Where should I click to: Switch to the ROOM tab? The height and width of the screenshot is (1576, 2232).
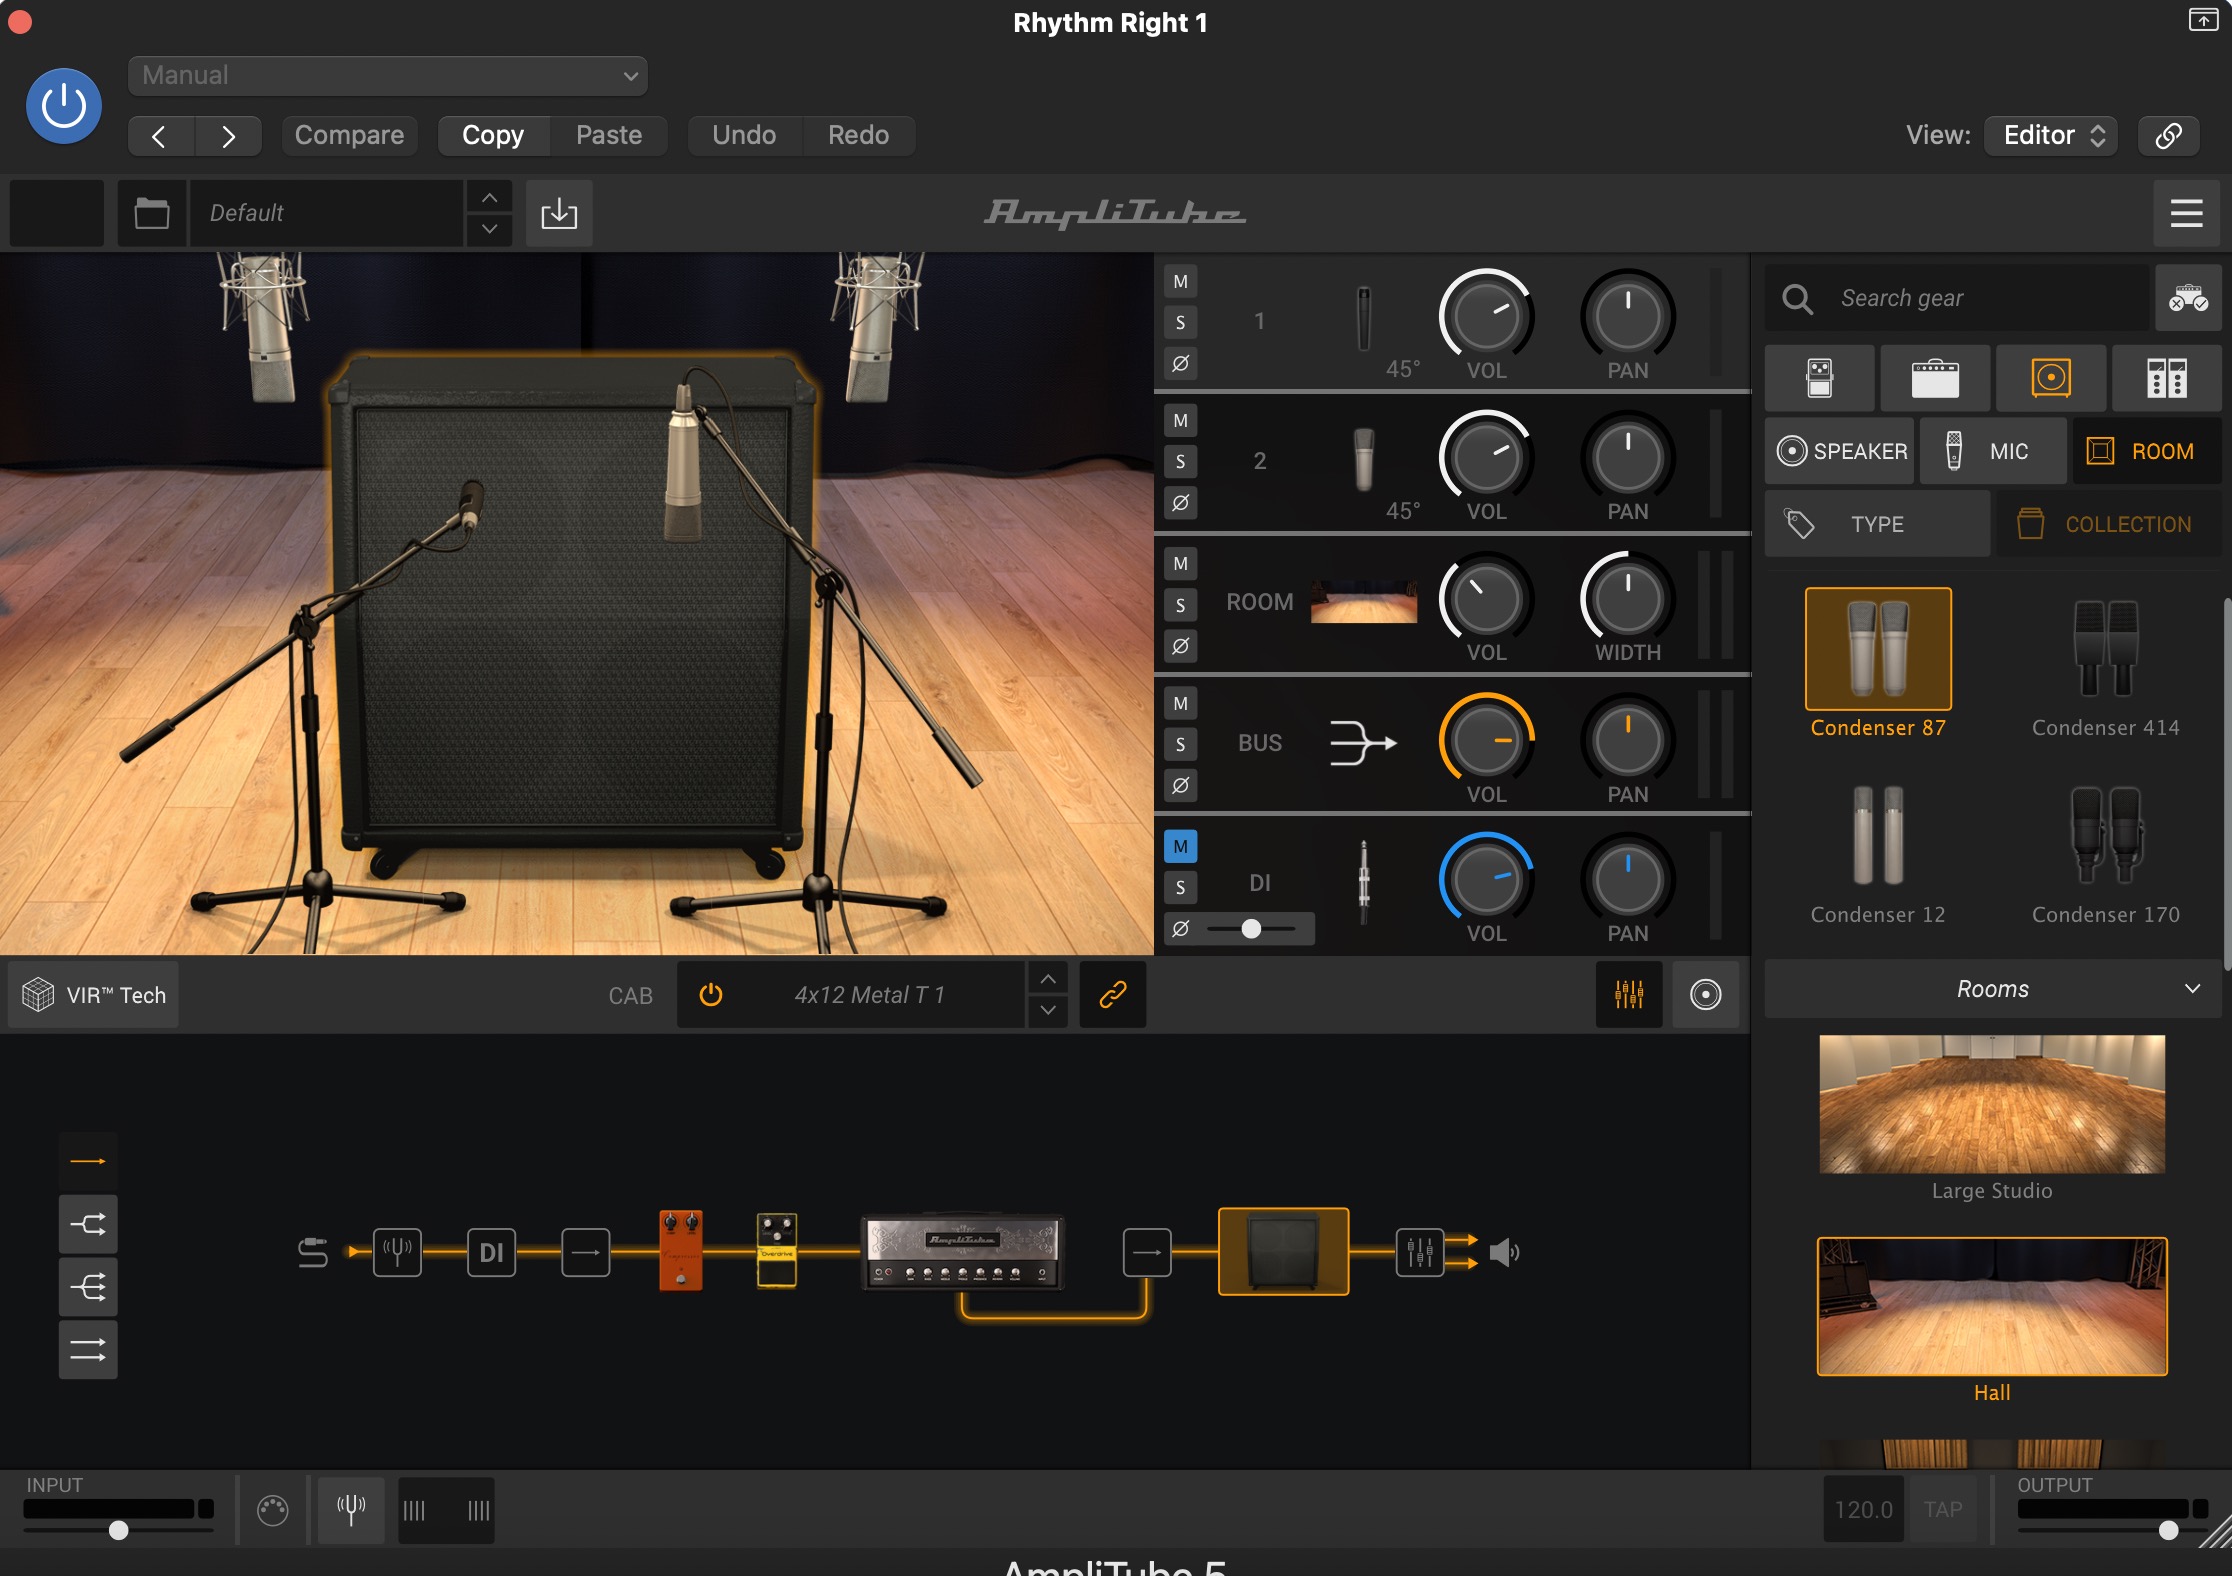(2148, 451)
